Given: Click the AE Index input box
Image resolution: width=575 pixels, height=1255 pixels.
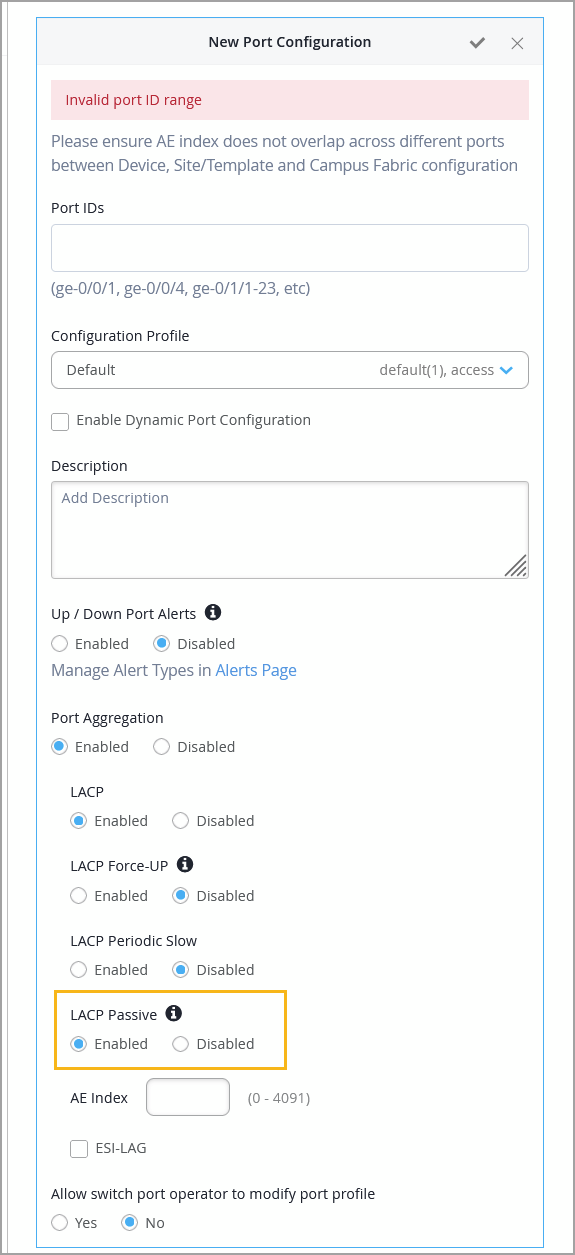Looking at the screenshot, I should coord(188,1097).
